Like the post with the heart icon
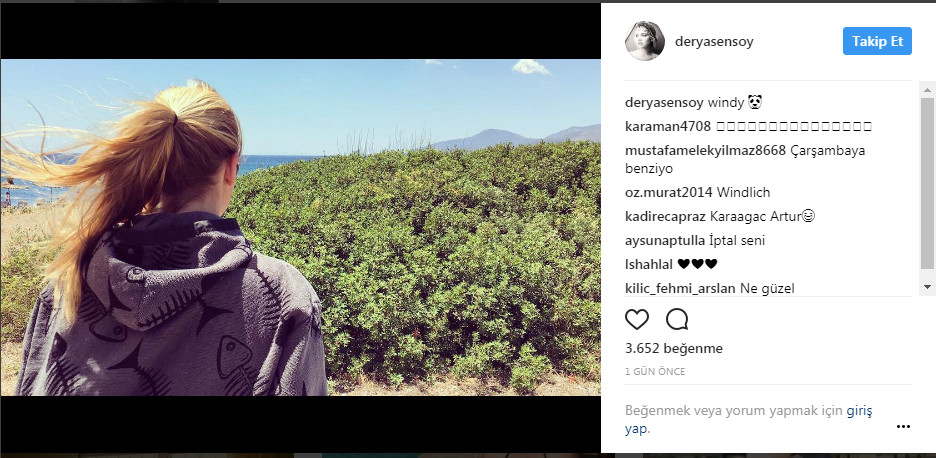Image resolution: width=936 pixels, height=458 pixels. pyautogui.click(x=636, y=319)
